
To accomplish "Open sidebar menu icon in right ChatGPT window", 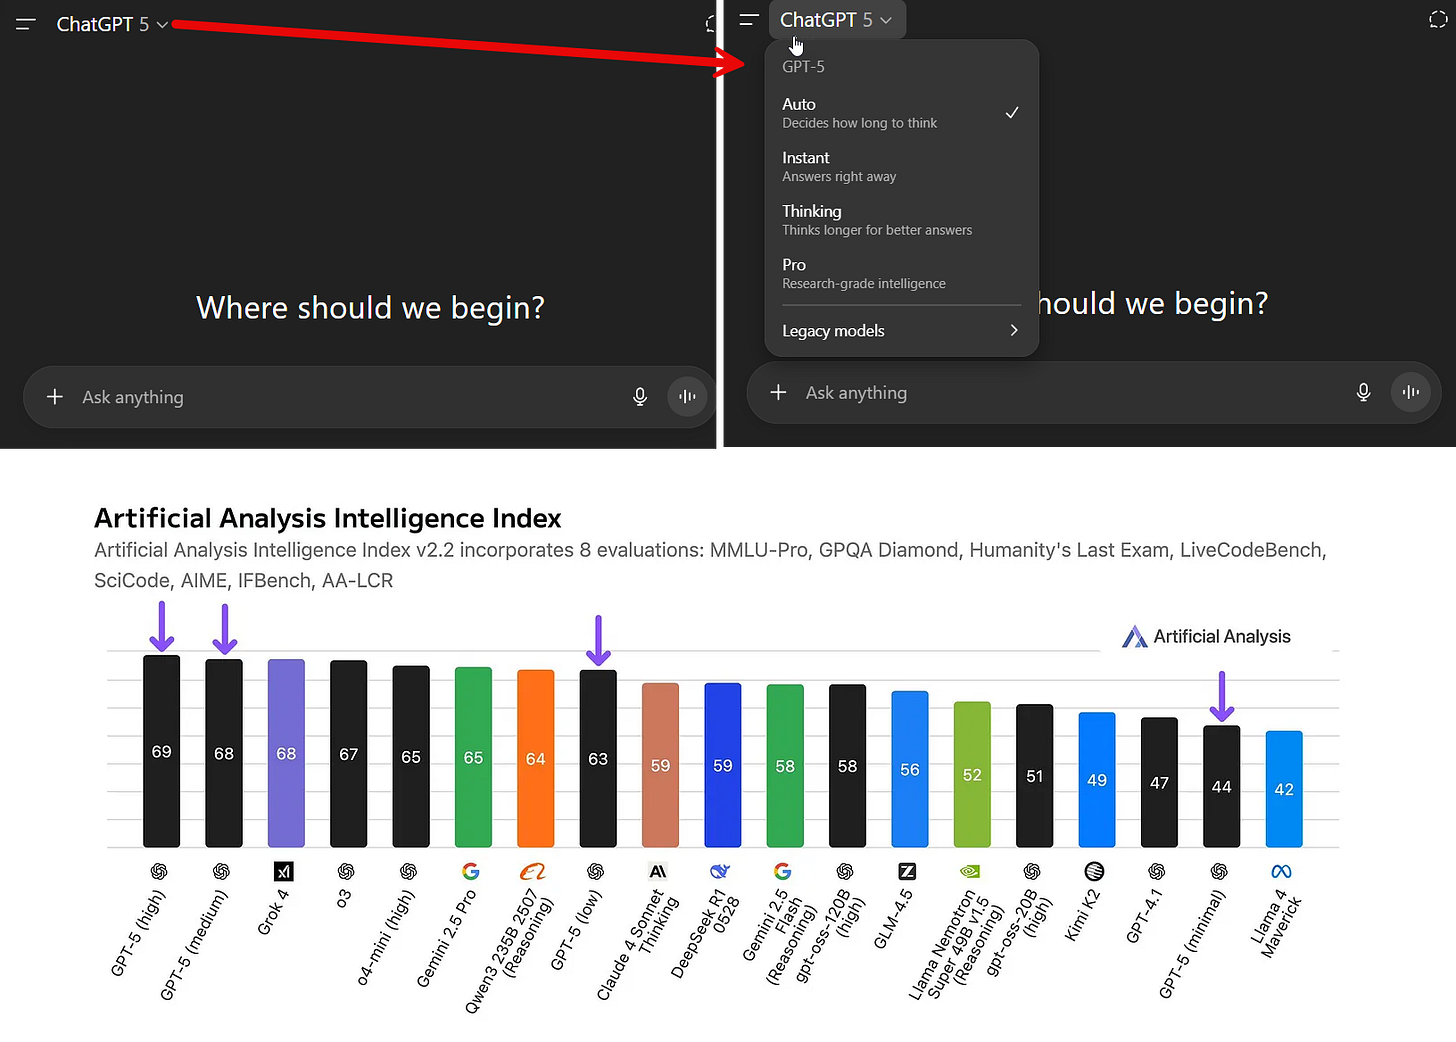I will (749, 20).
